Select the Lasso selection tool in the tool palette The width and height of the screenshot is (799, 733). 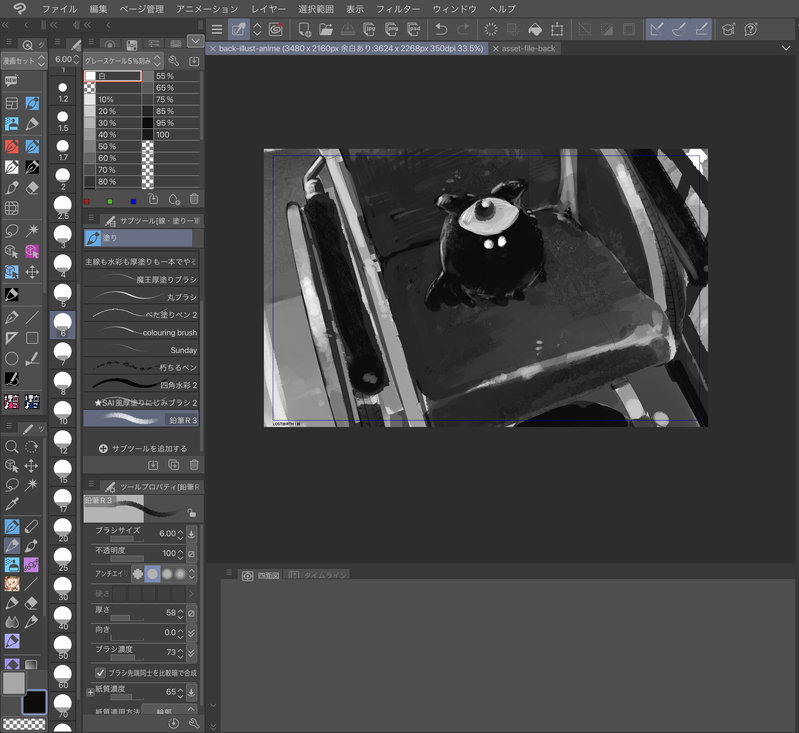coord(12,485)
